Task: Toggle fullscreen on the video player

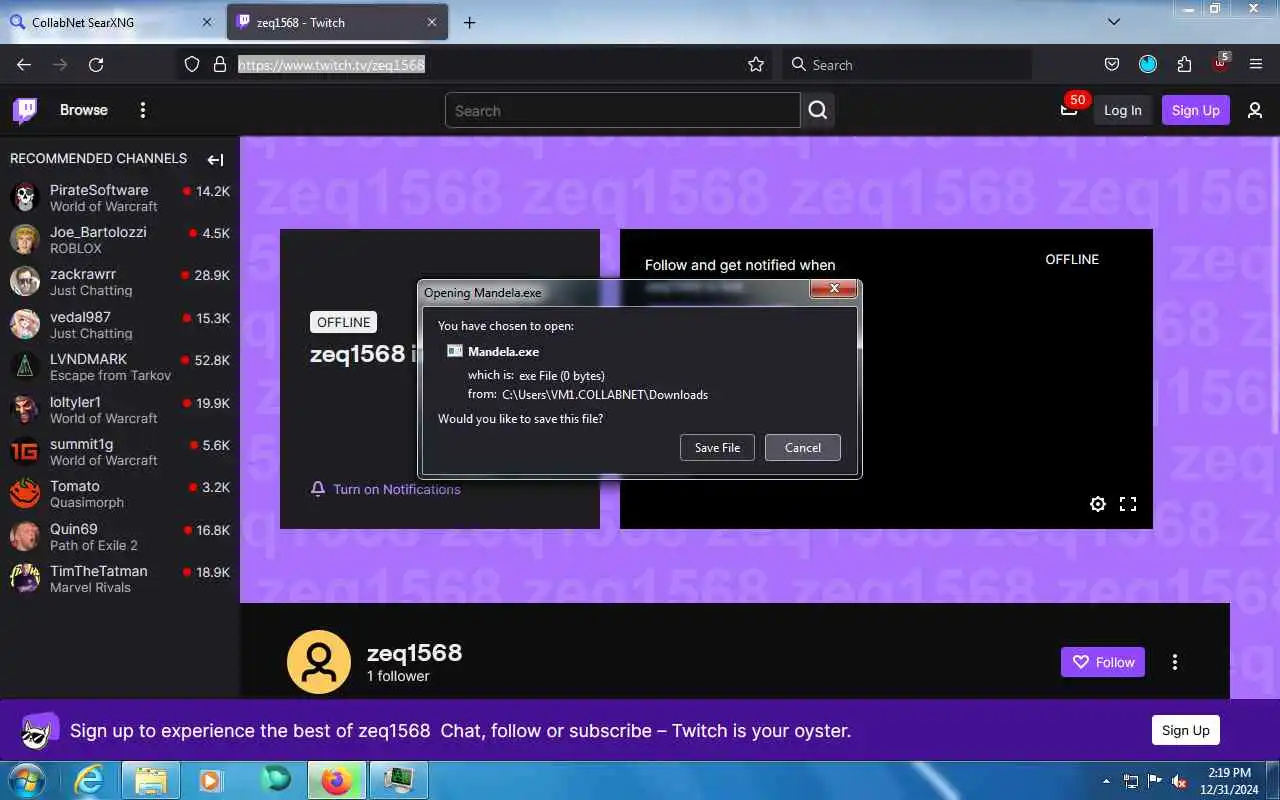Action: [1128, 504]
